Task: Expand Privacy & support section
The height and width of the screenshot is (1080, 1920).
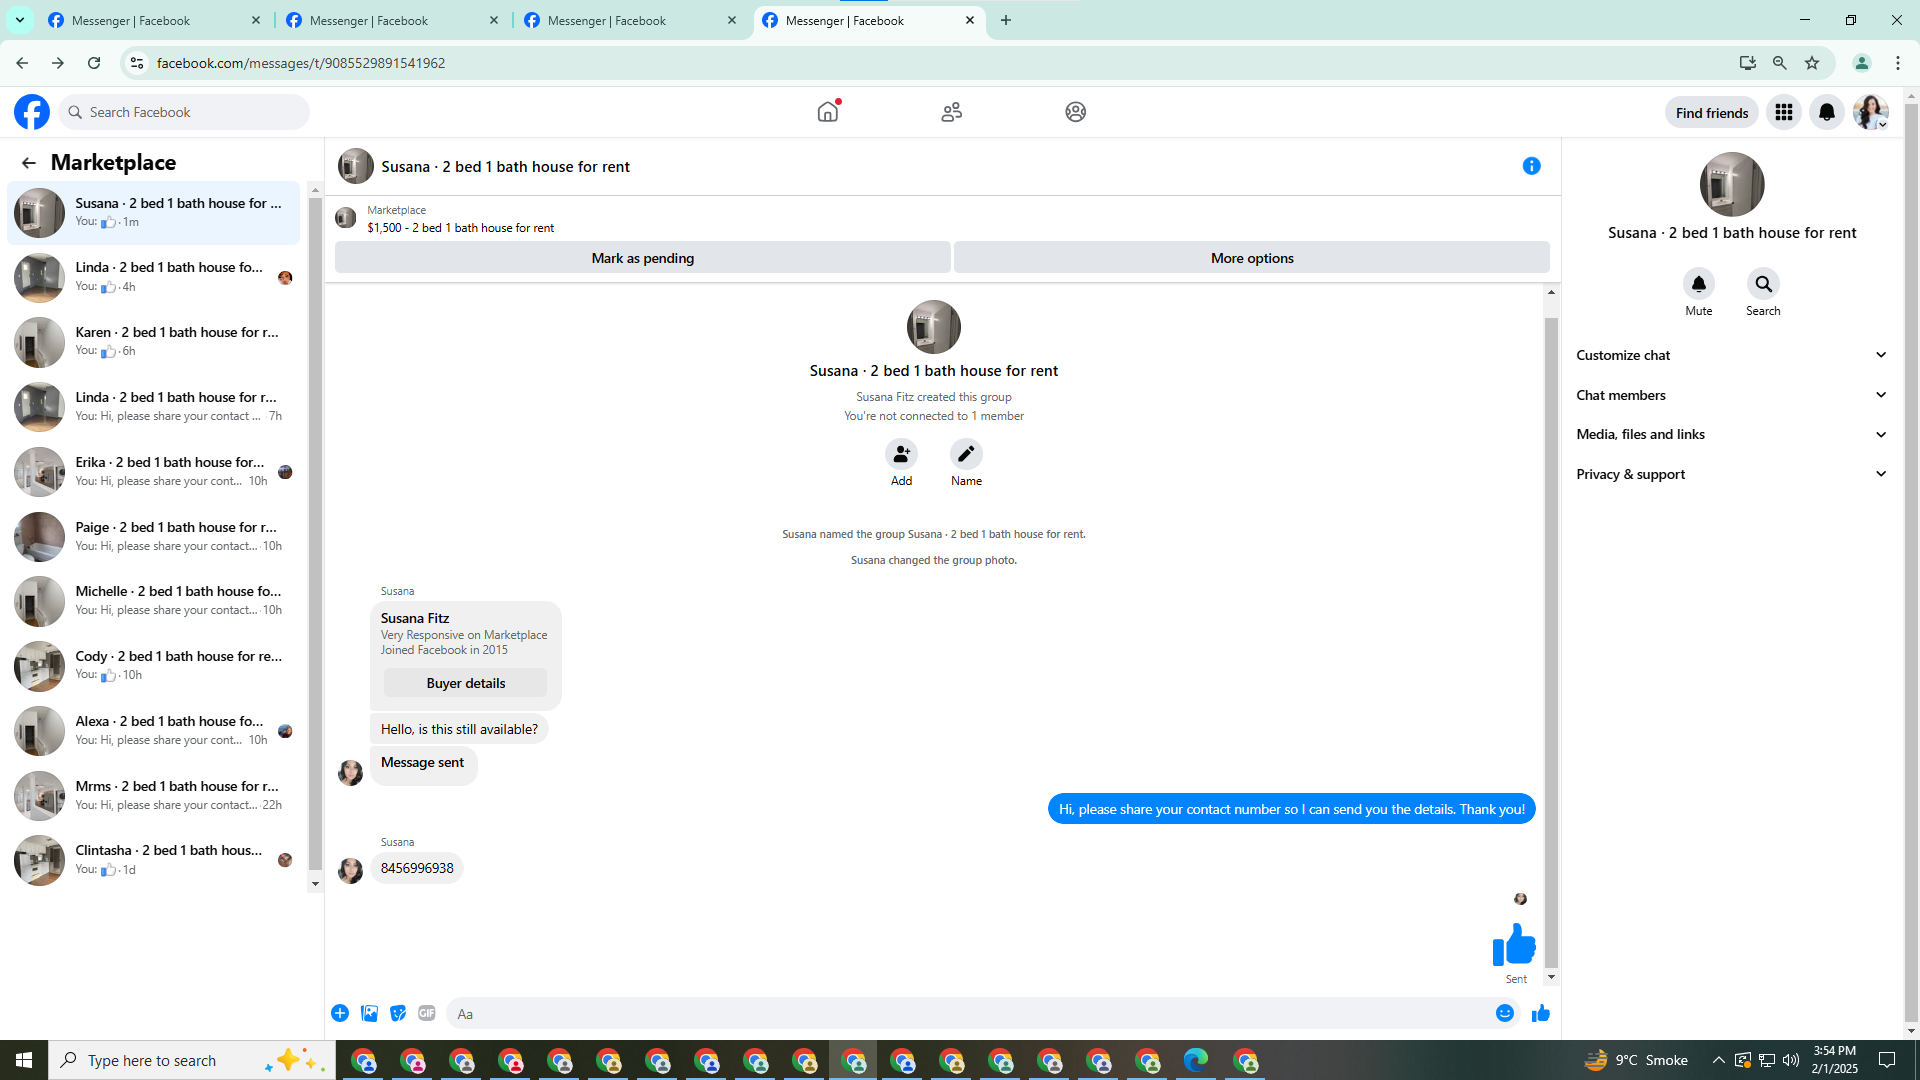Action: coord(1731,474)
